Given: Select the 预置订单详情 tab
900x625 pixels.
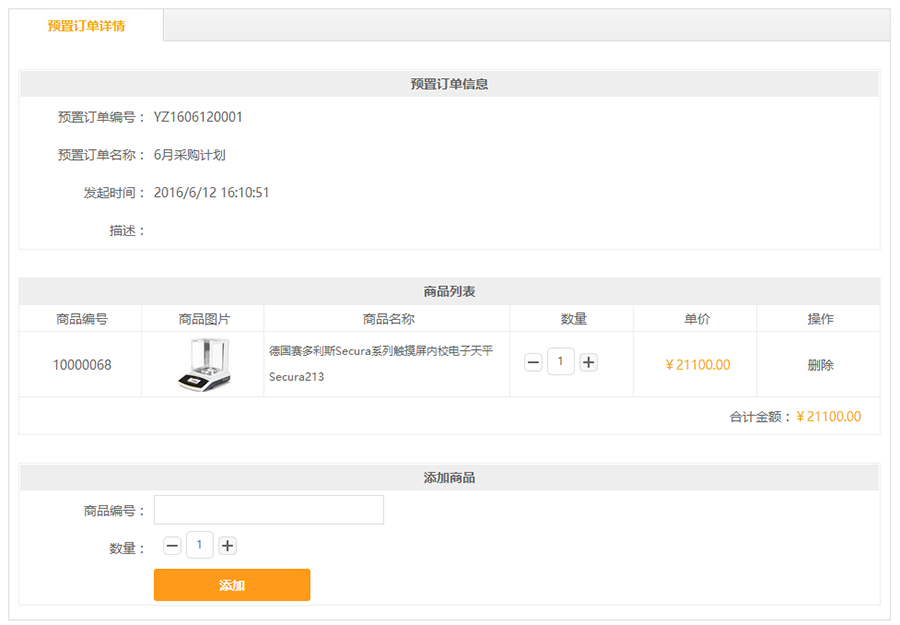Looking at the screenshot, I should (x=86, y=26).
